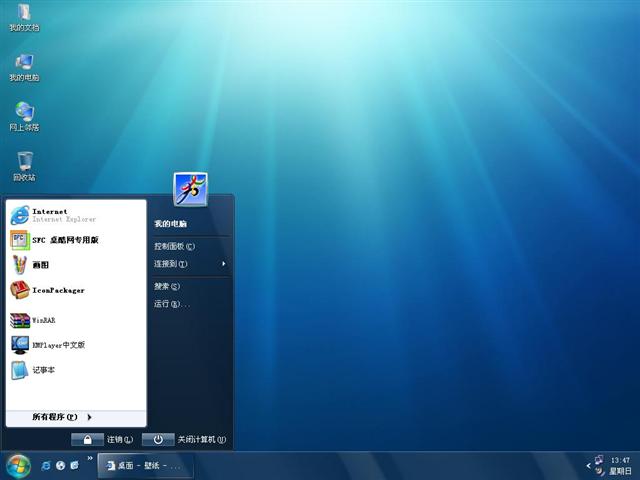Click the Windows start orb
The image size is (640, 480).
pos(18,467)
